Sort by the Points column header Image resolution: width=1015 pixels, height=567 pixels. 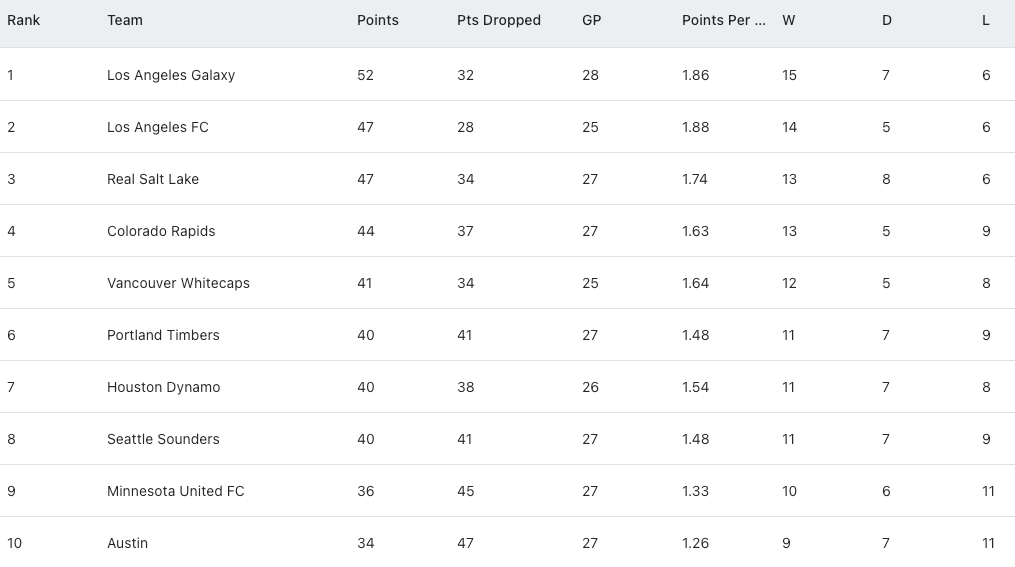click(x=377, y=20)
